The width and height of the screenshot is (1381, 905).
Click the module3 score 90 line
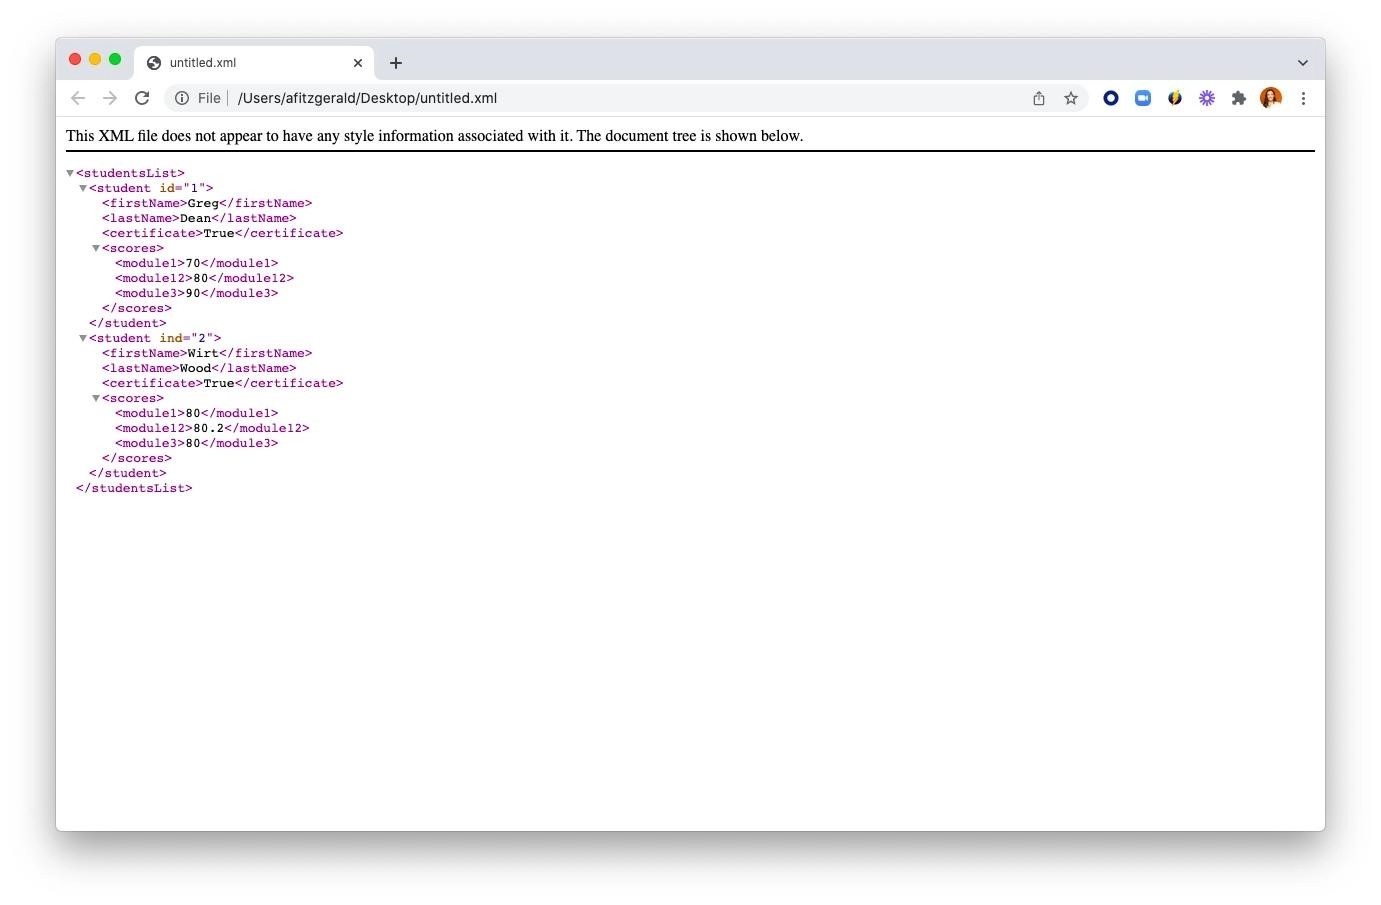(197, 293)
